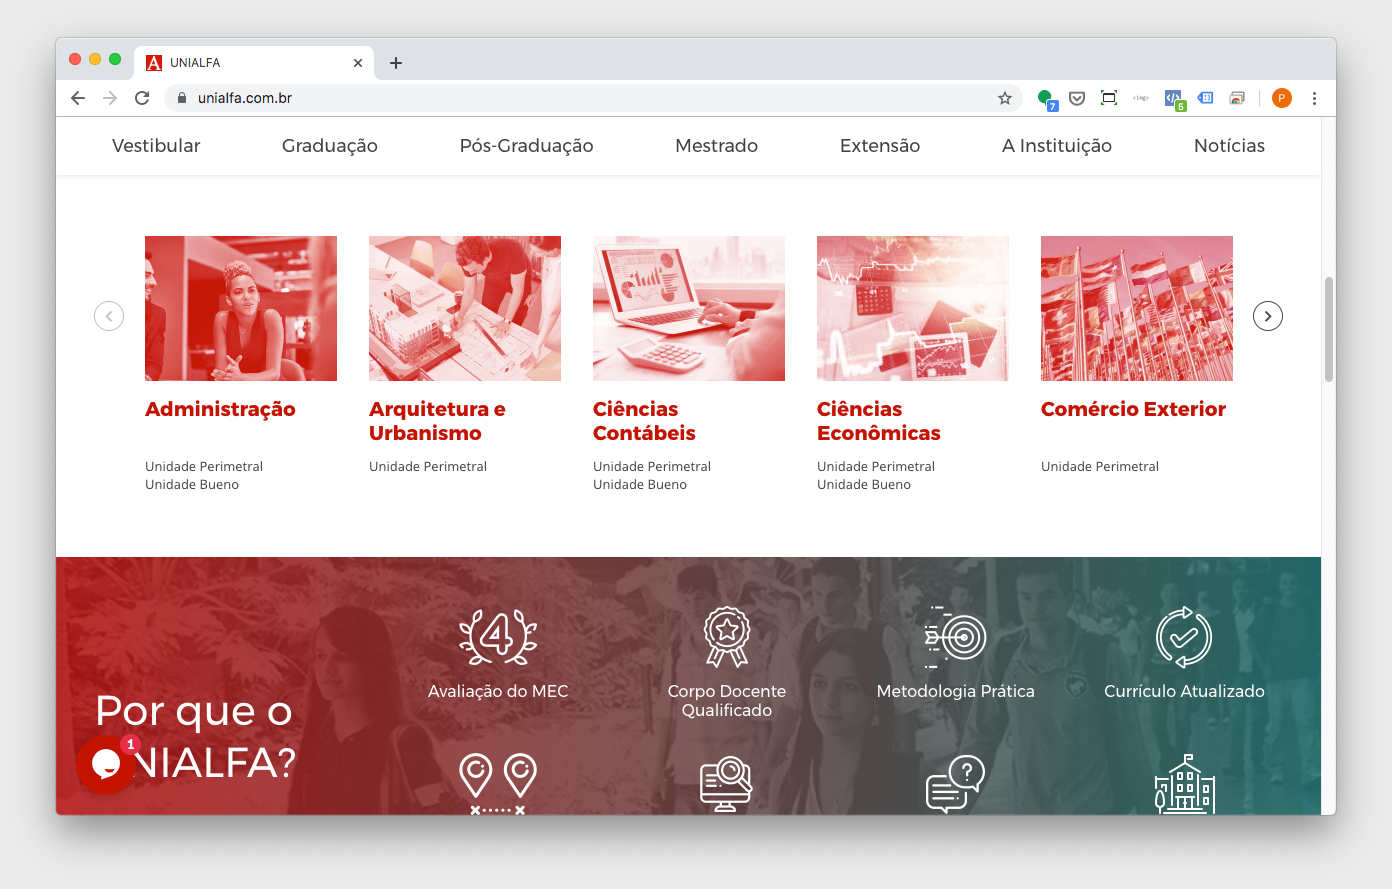Click the Metodologia Prática target icon
1392x889 pixels.
click(x=955, y=637)
